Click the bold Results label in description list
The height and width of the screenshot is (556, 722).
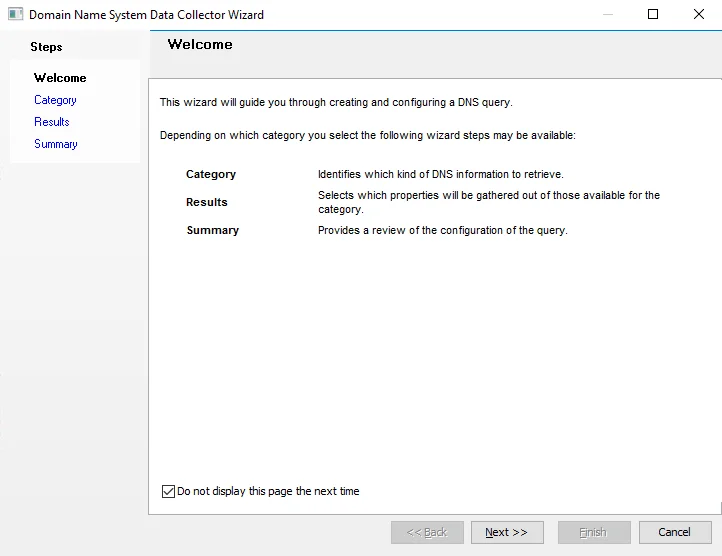click(x=207, y=202)
